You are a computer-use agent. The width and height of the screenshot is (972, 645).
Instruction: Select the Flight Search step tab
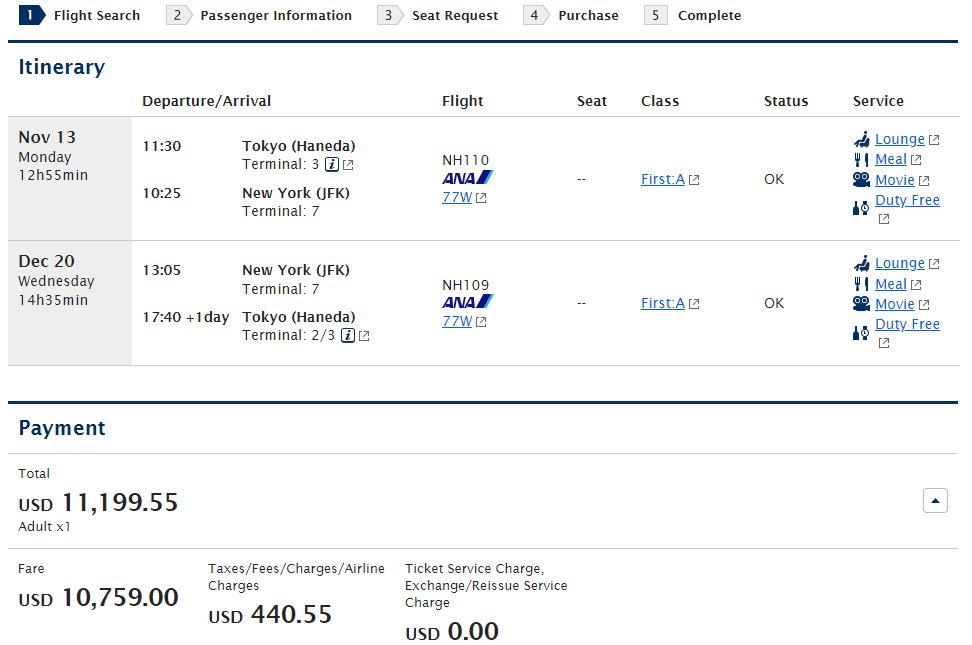(79, 15)
